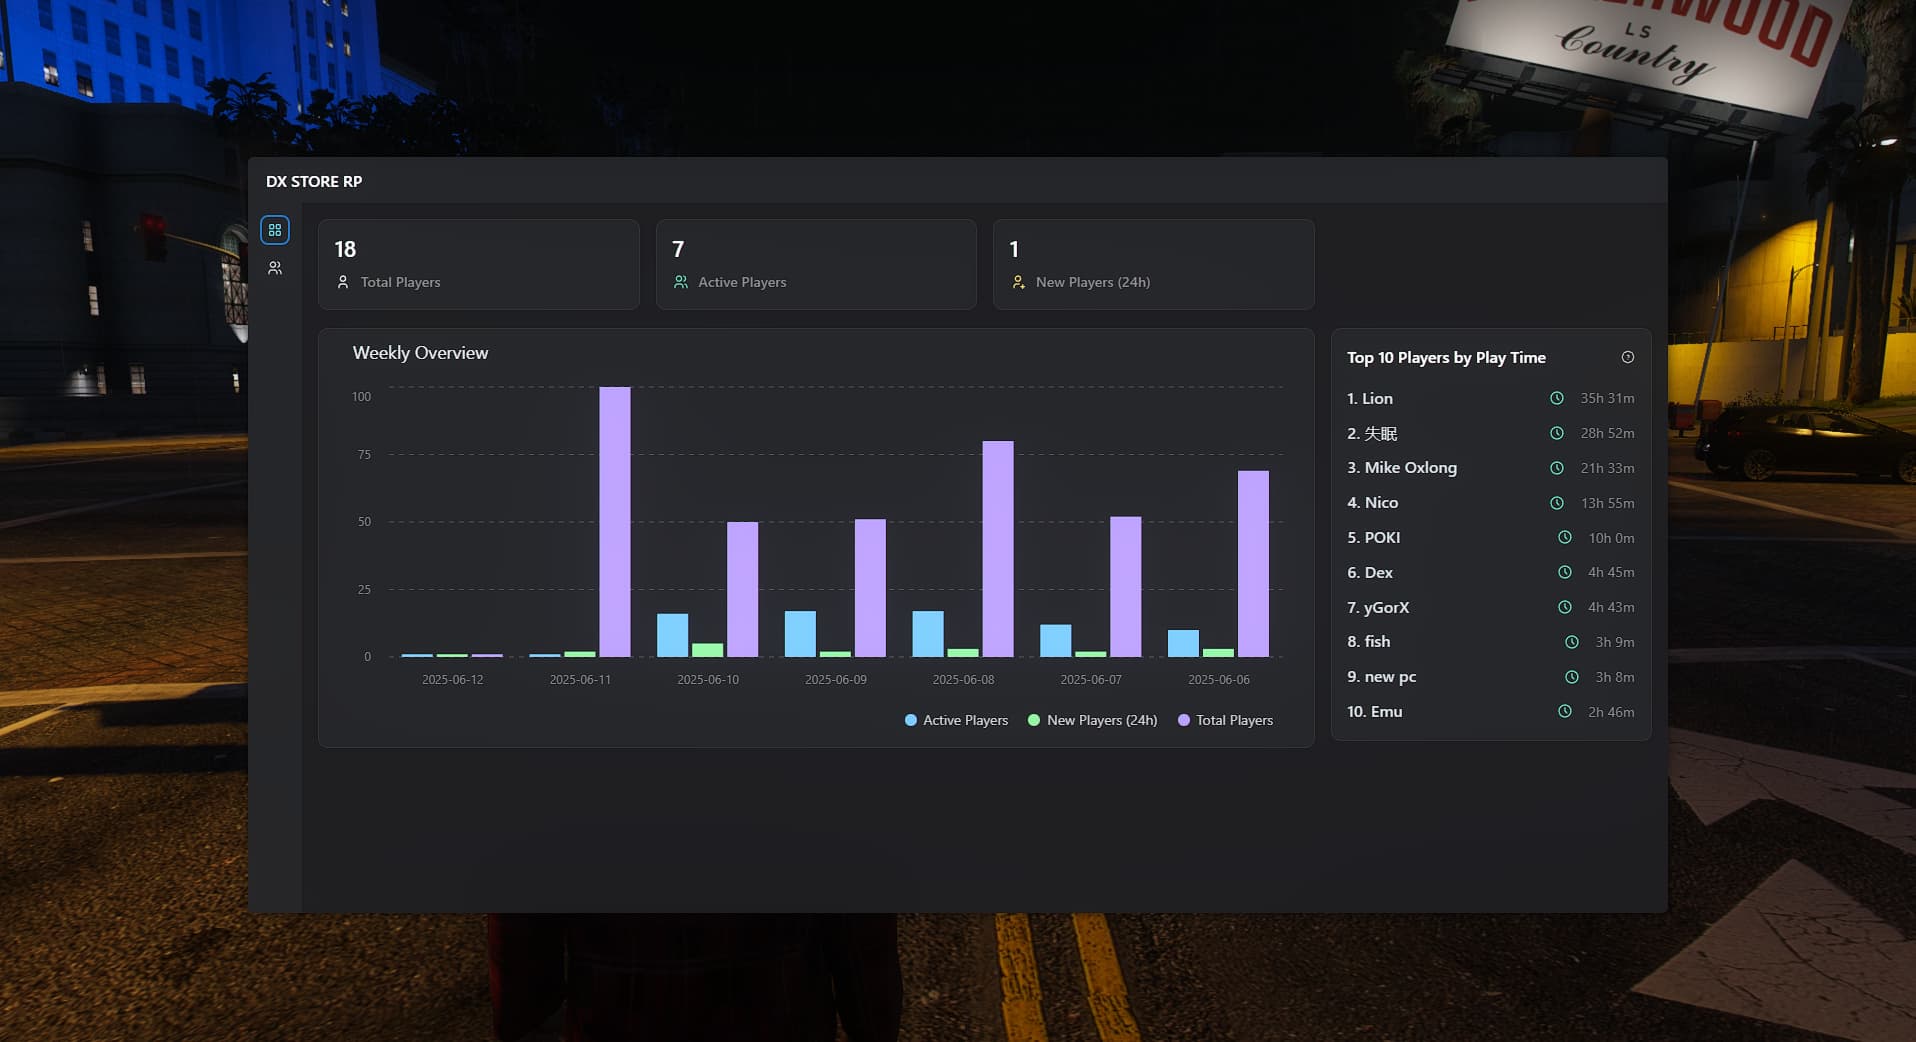Click the DX STORE RP title
Image resolution: width=1916 pixels, height=1042 pixels.
[x=314, y=181]
